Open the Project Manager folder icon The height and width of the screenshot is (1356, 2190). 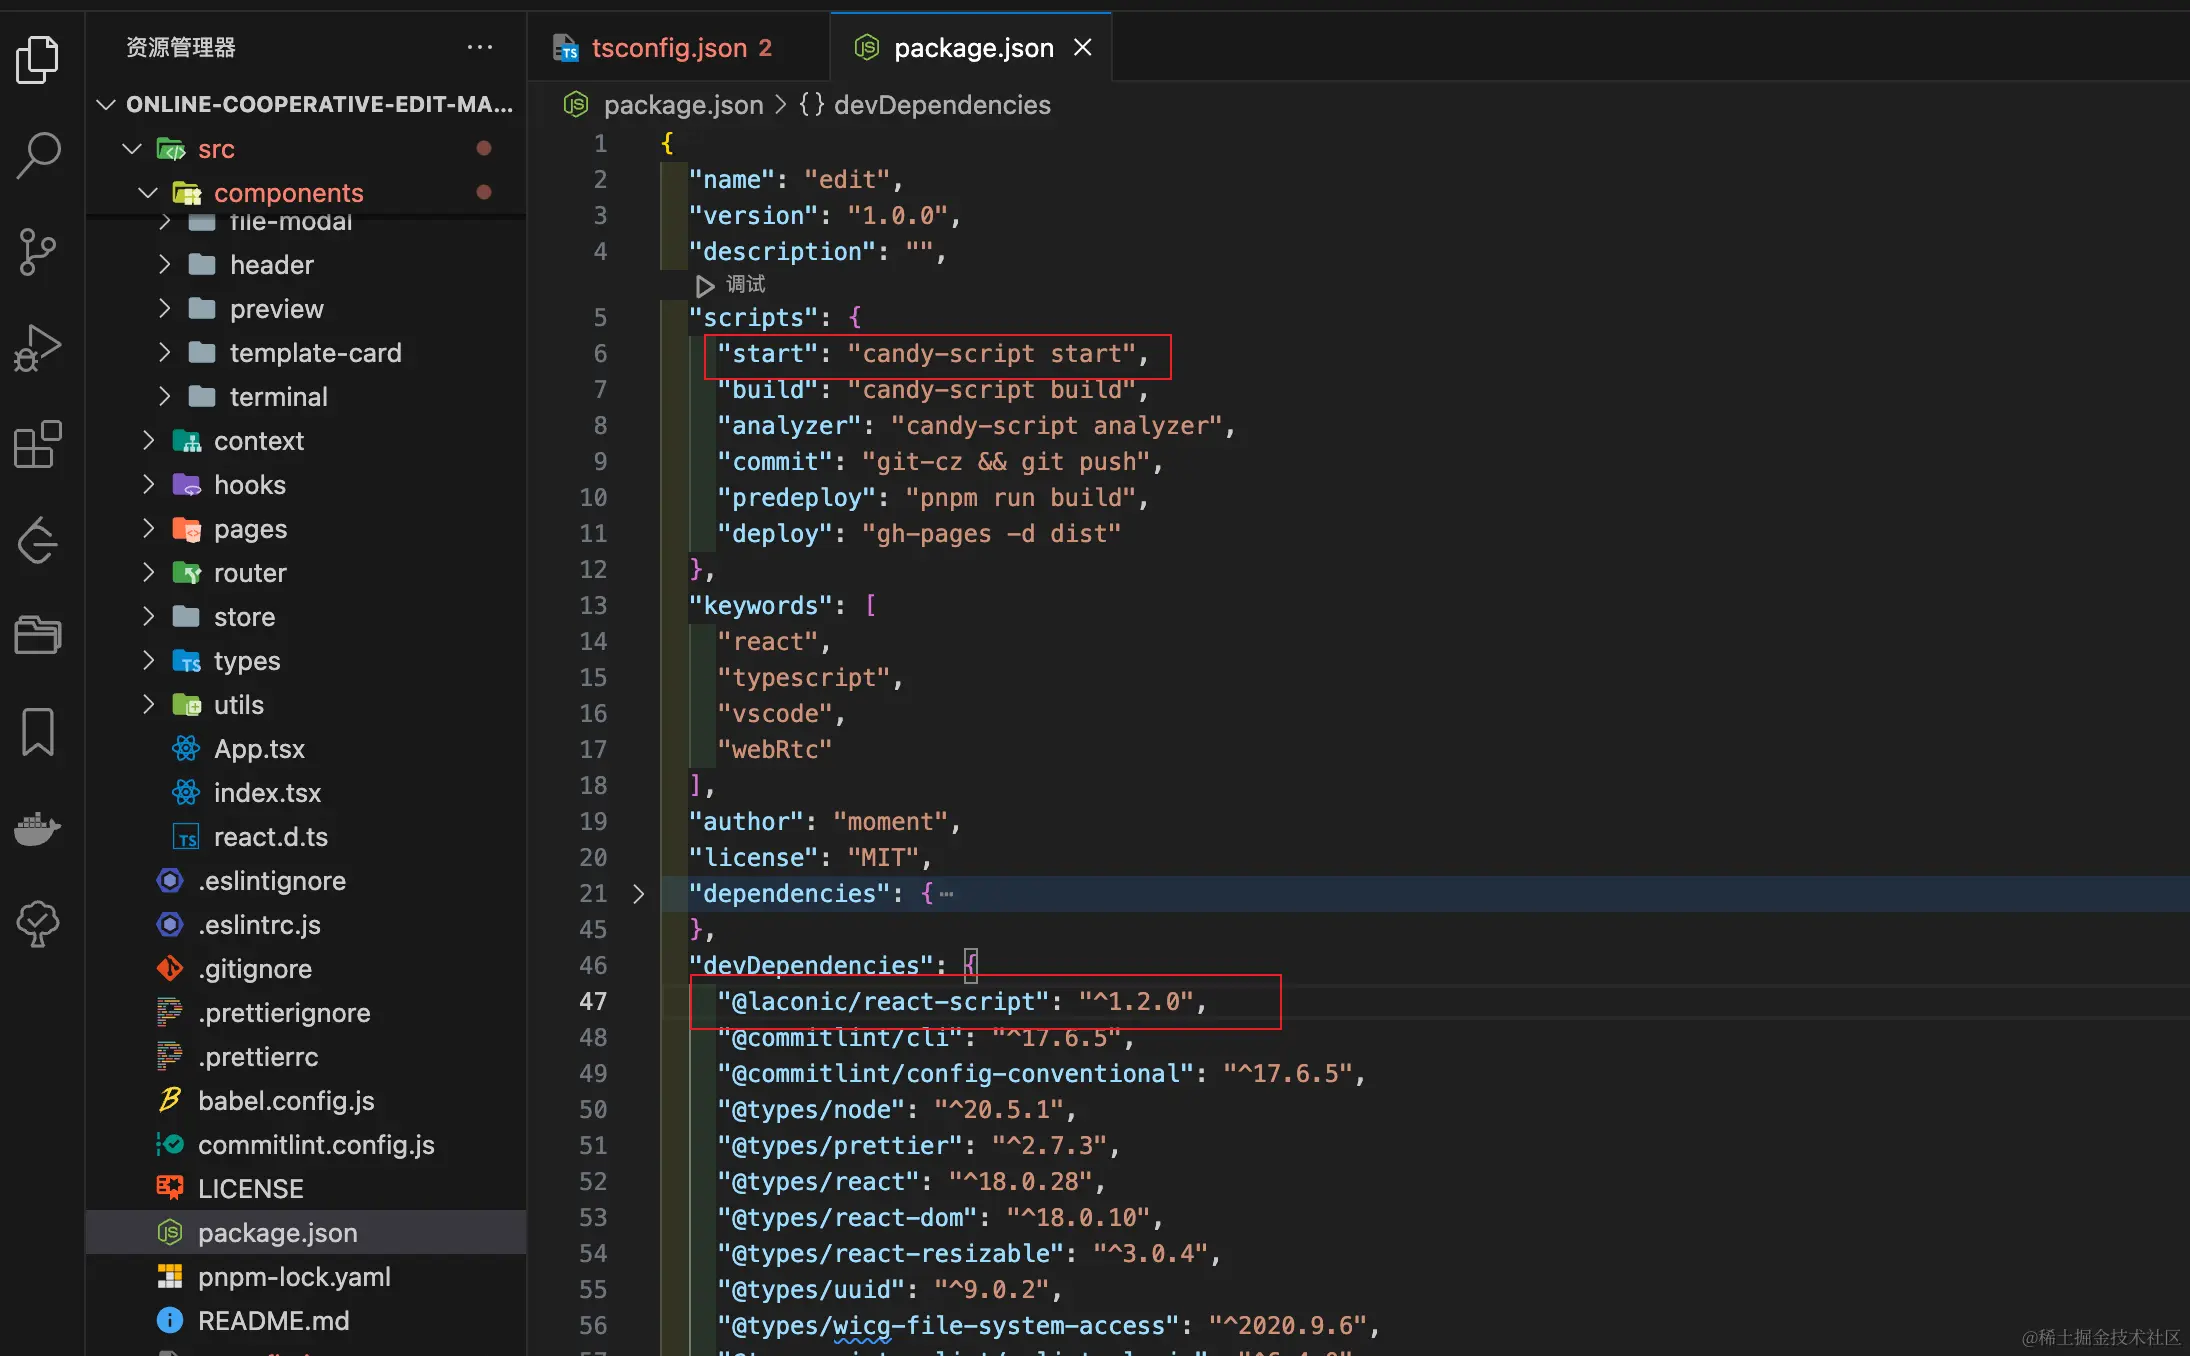[x=38, y=636]
